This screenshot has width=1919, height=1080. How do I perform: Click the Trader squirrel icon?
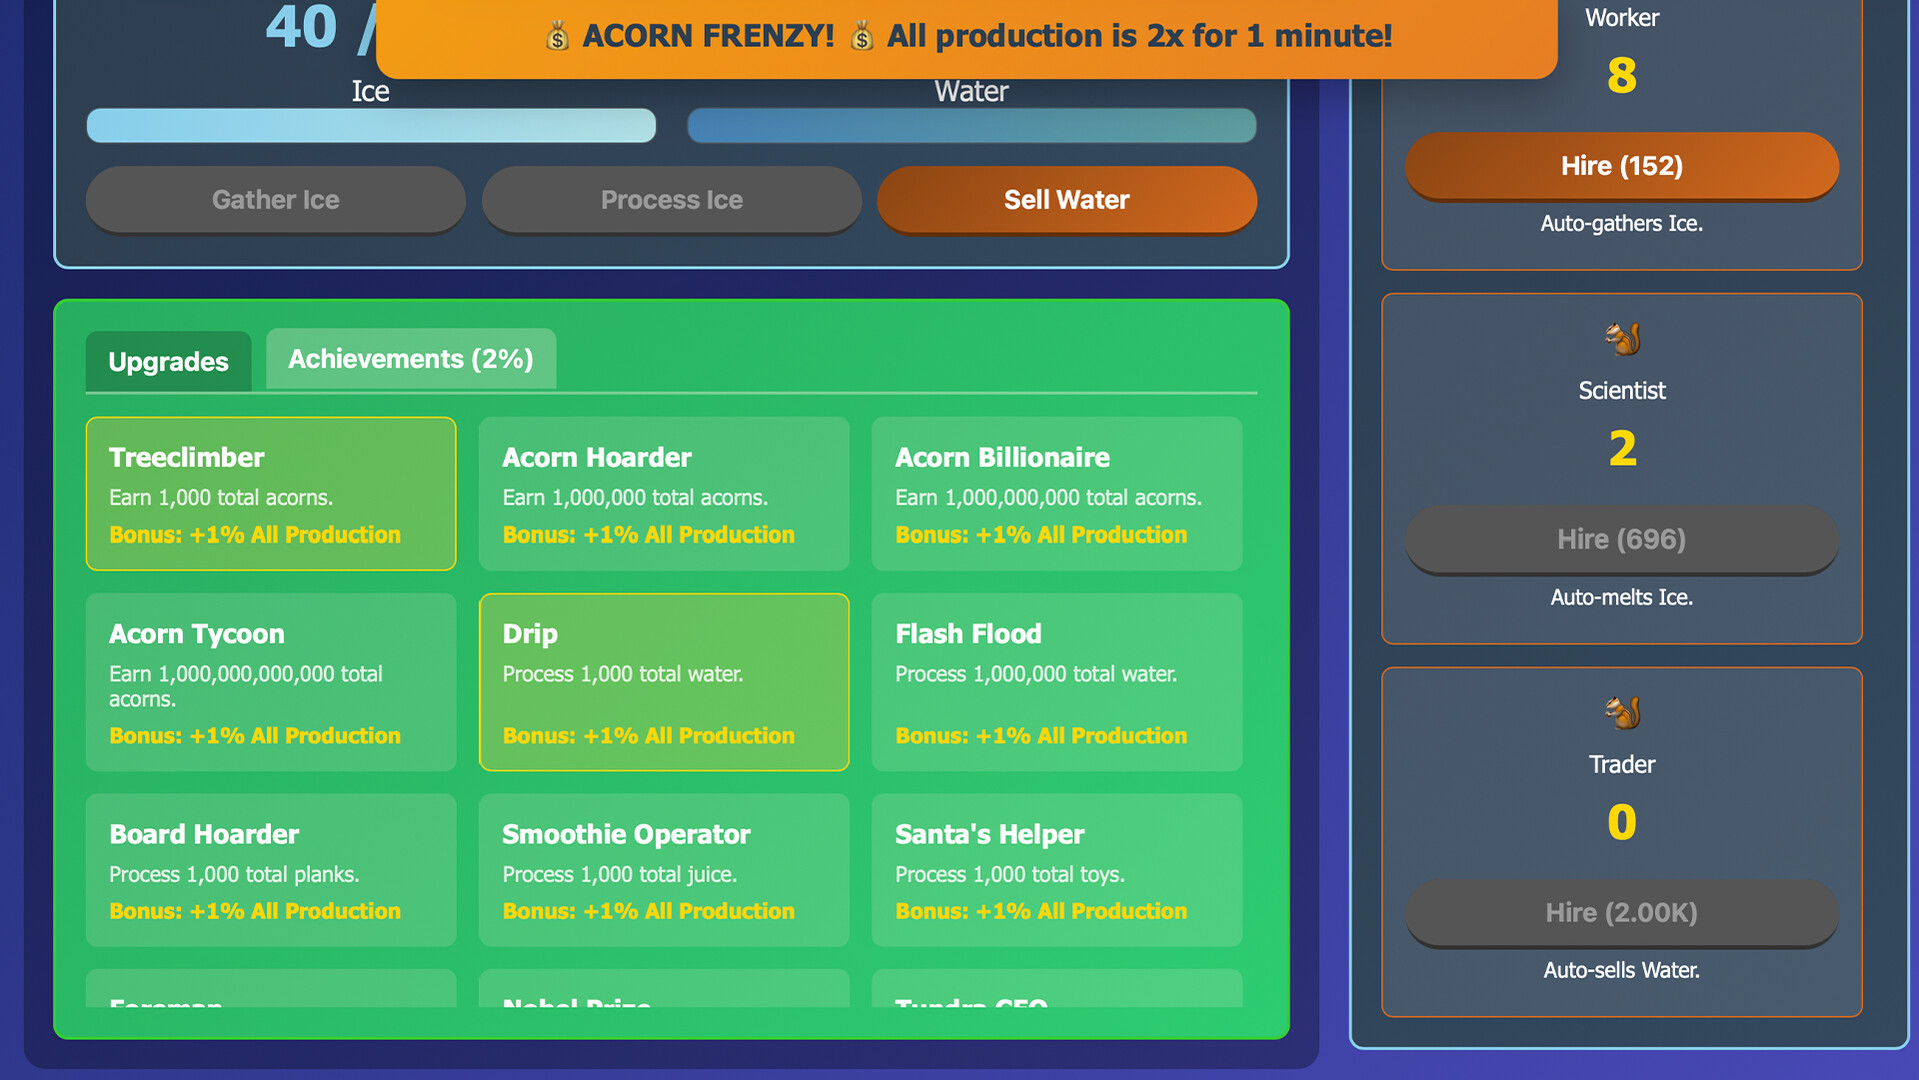[x=1622, y=713]
